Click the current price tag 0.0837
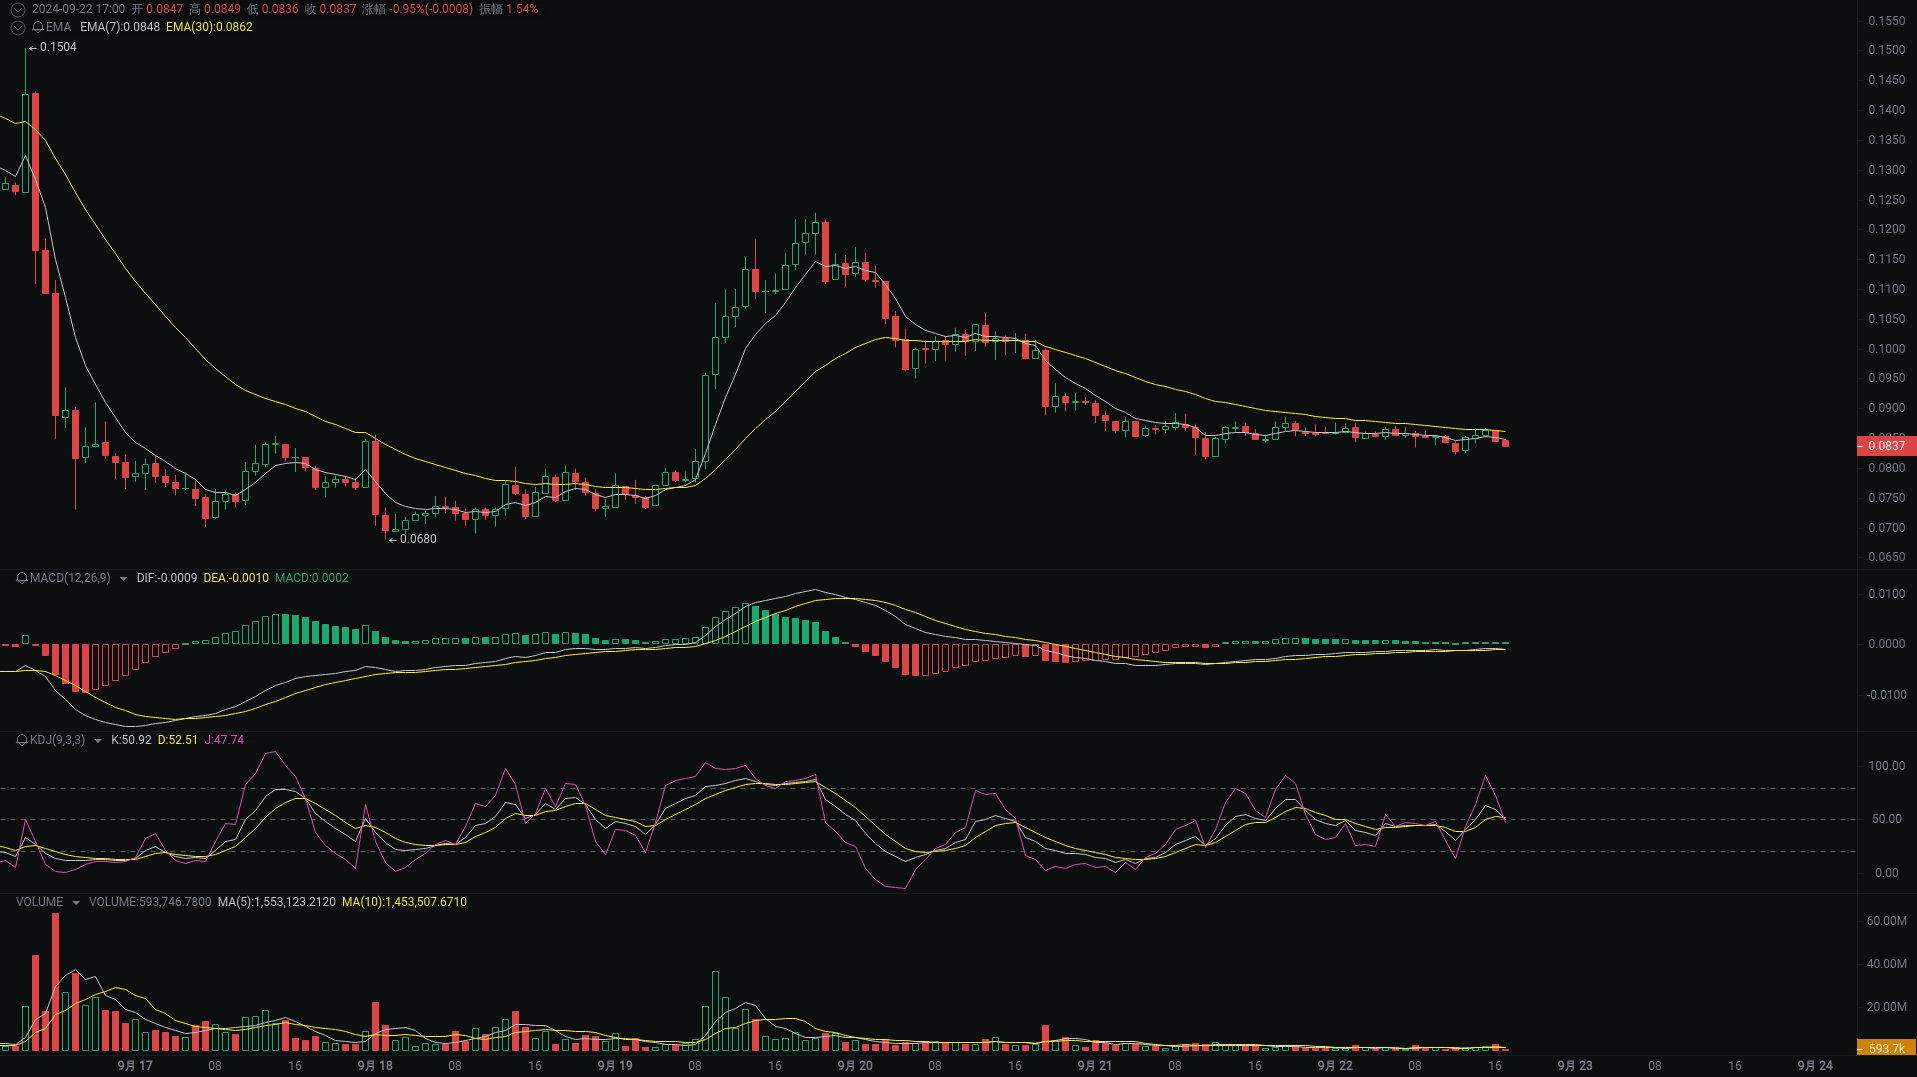Screen dimensions: 1917x1077 tap(1886, 446)
